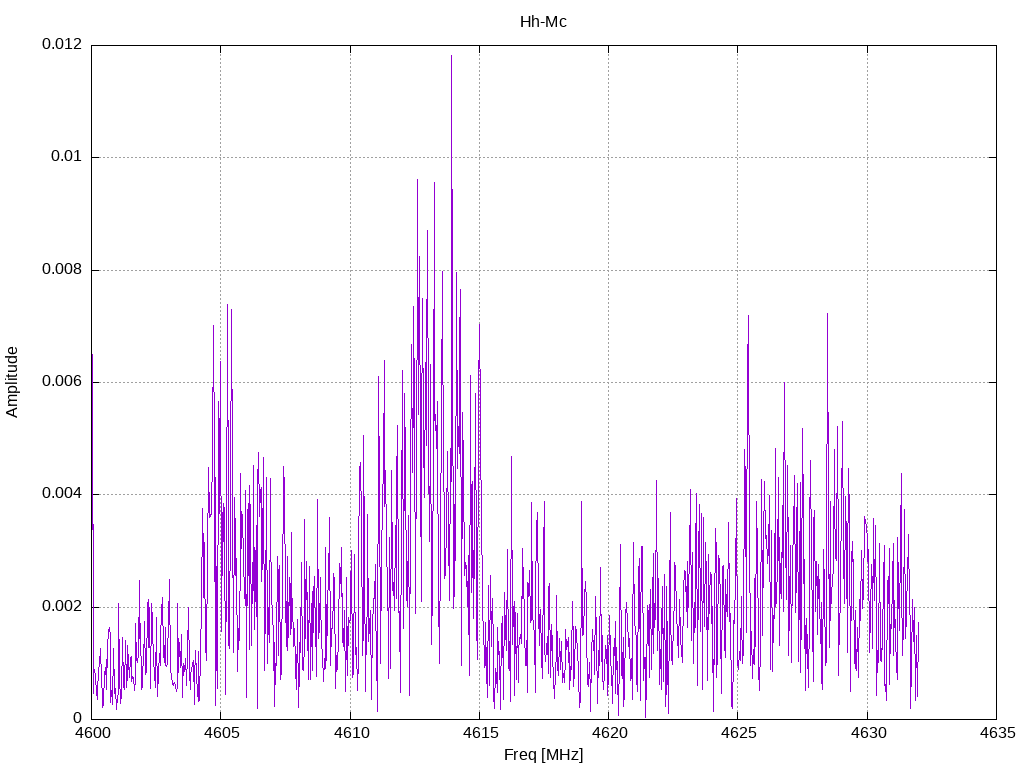This screenshot has height=768, width=1024.
Task: Click the 4600 x-axis tick label
Action: tap(93, 733)
